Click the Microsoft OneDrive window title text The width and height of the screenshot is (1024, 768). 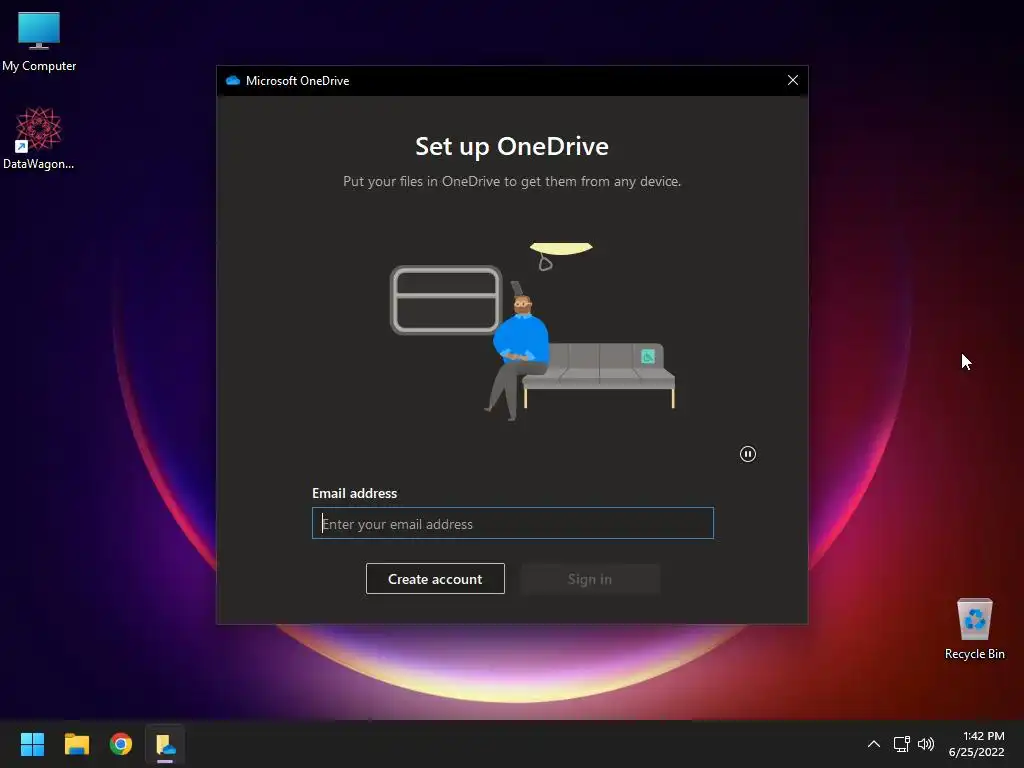coord(298,80)
